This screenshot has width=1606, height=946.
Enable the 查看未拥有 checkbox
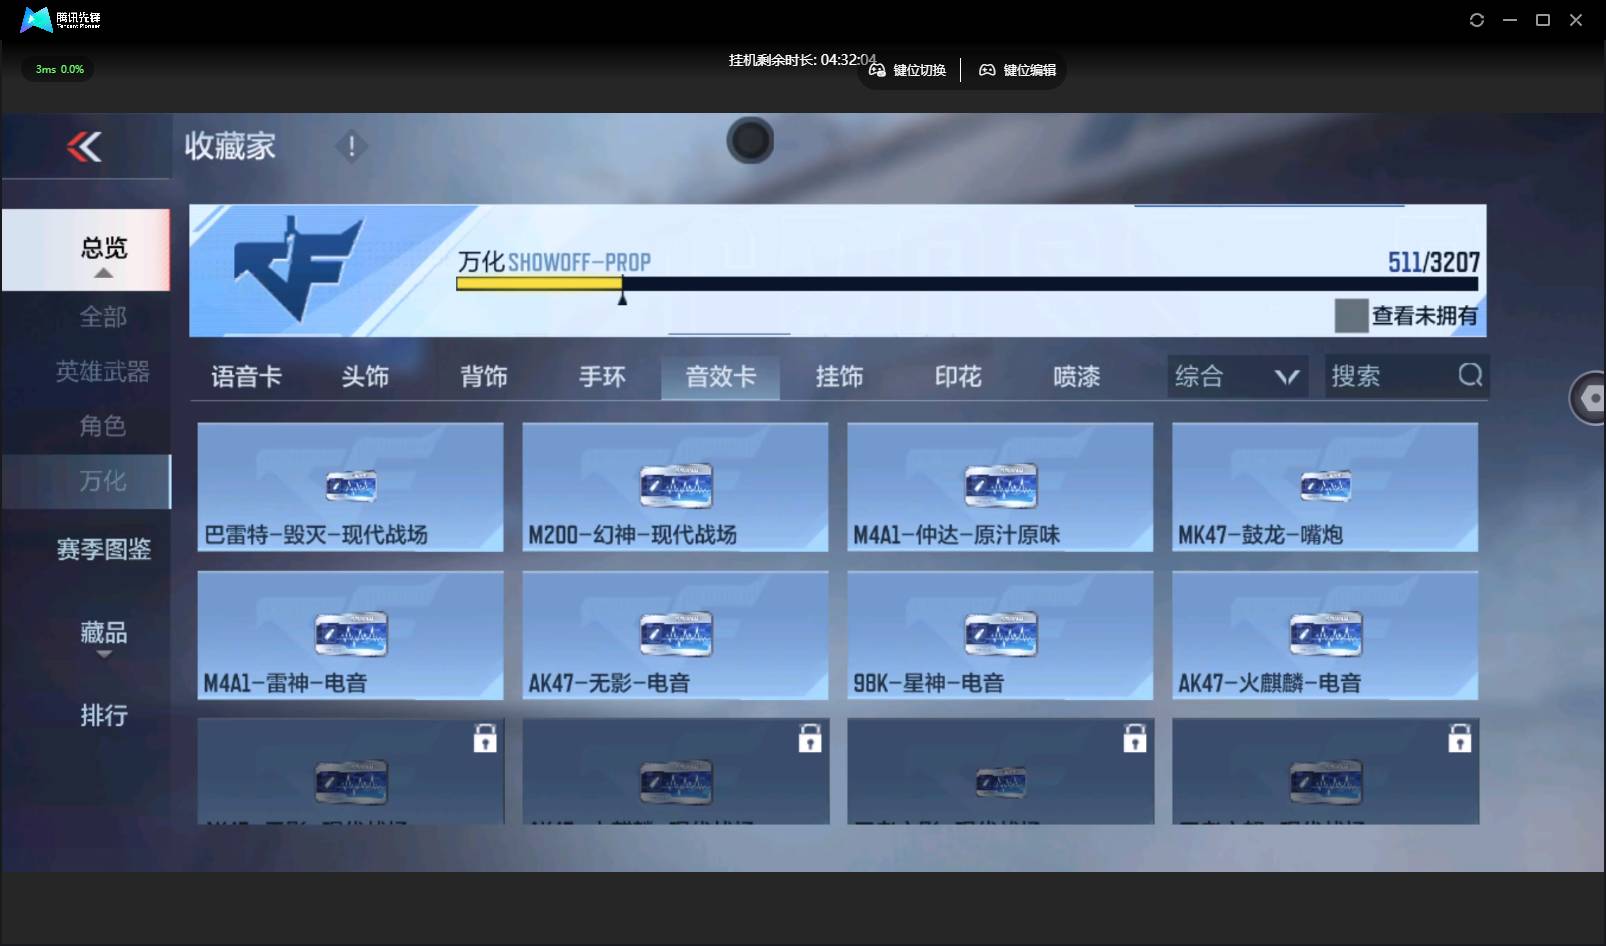(x=1352, y=316)
